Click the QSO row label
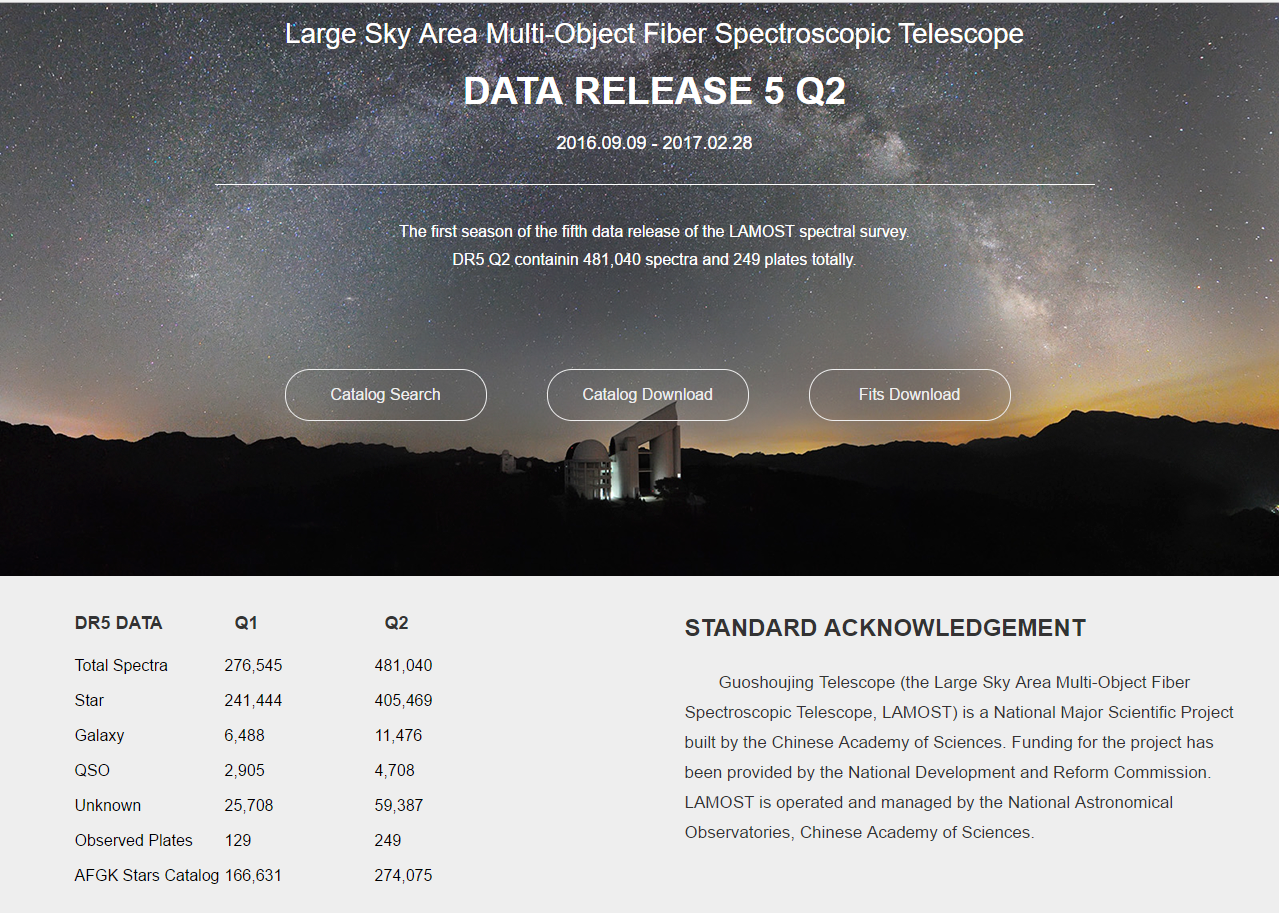Screen dimensions: 1279x913 (x=92, y=771)
